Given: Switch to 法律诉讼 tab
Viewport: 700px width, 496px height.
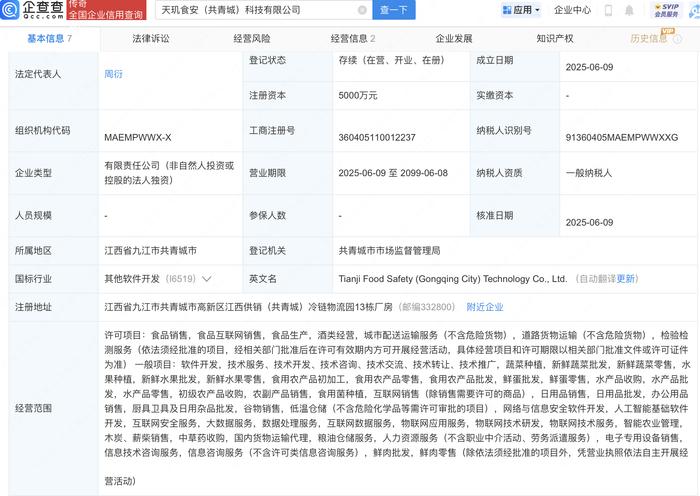Looking at the screenshot, I should tap(151, 39).
